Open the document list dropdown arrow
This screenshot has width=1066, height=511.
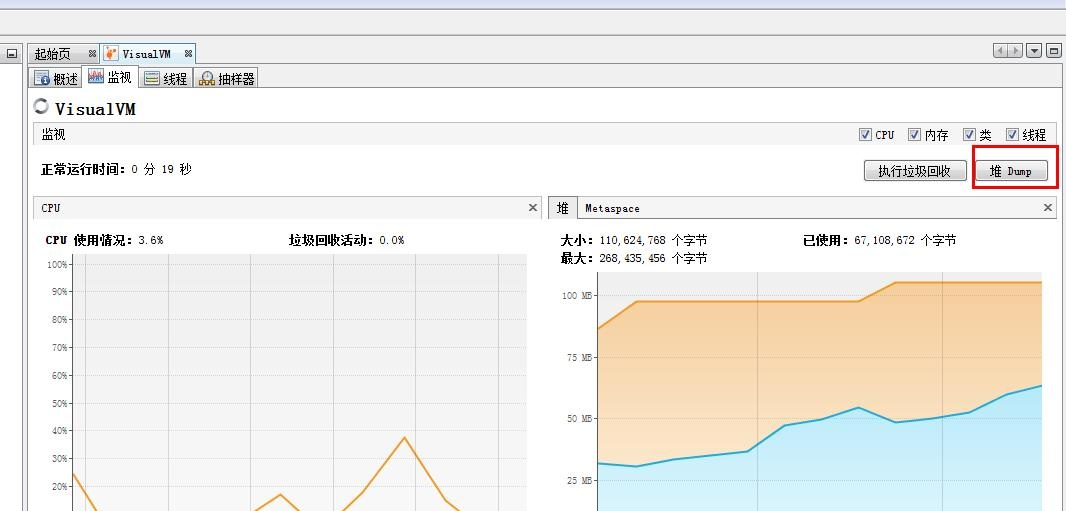pos(1034,51)
